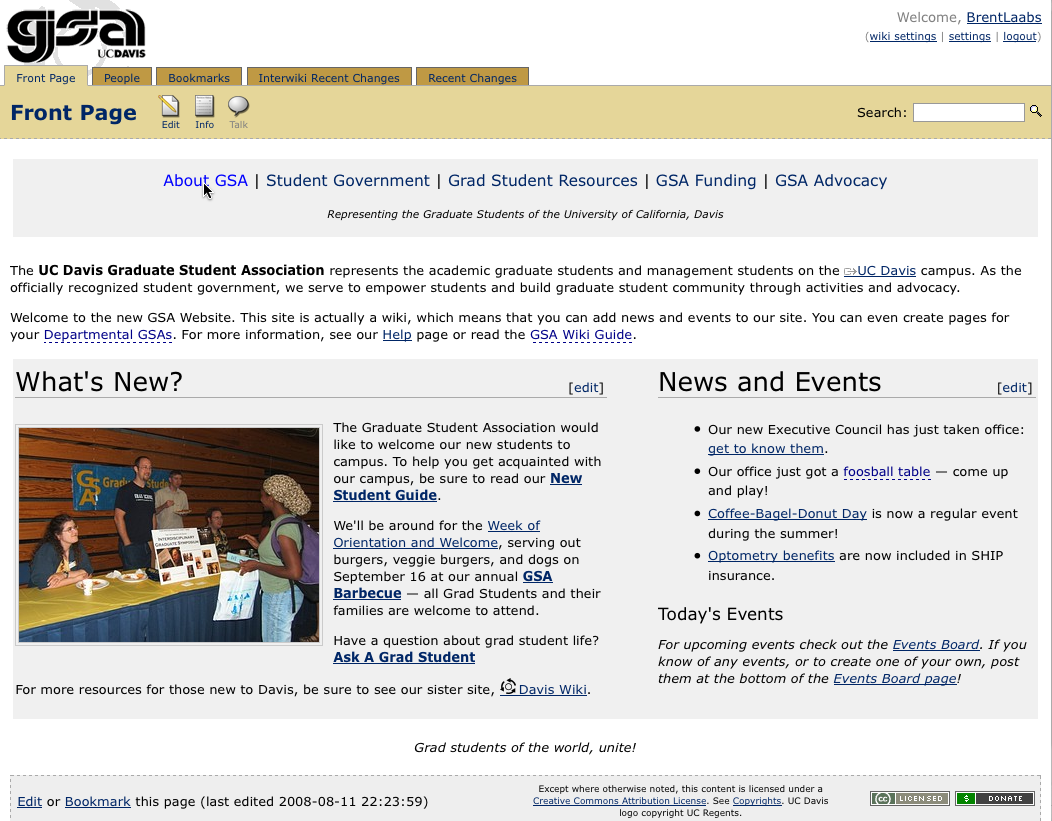Click the Davis Wiki logo icon
The image size is (1052, 821).
point(508,687)
